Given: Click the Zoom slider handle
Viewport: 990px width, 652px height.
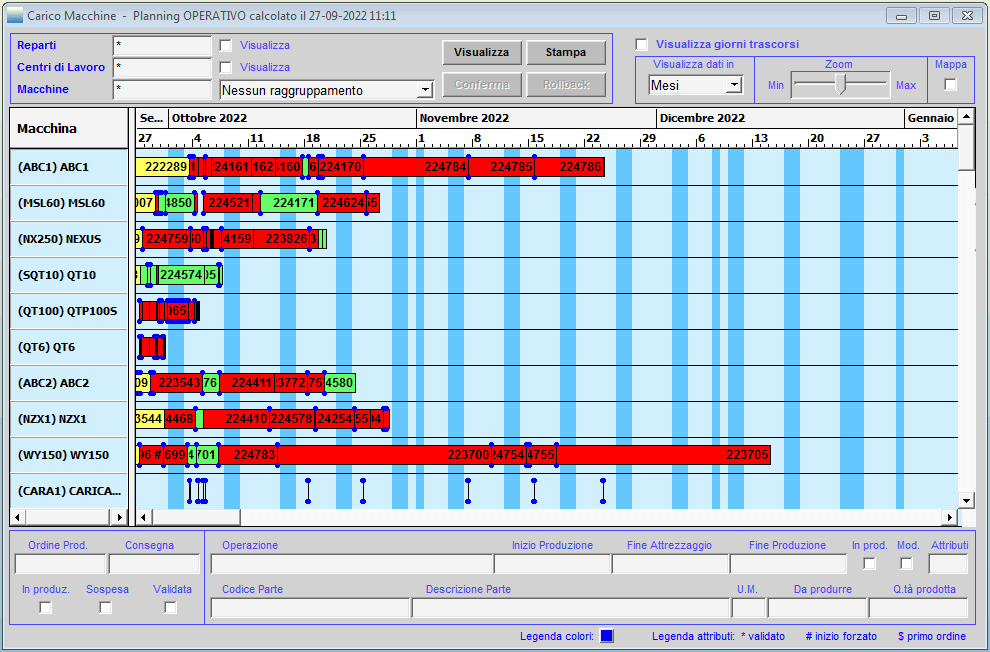Looking at the screenshot, I should [841, 85].
